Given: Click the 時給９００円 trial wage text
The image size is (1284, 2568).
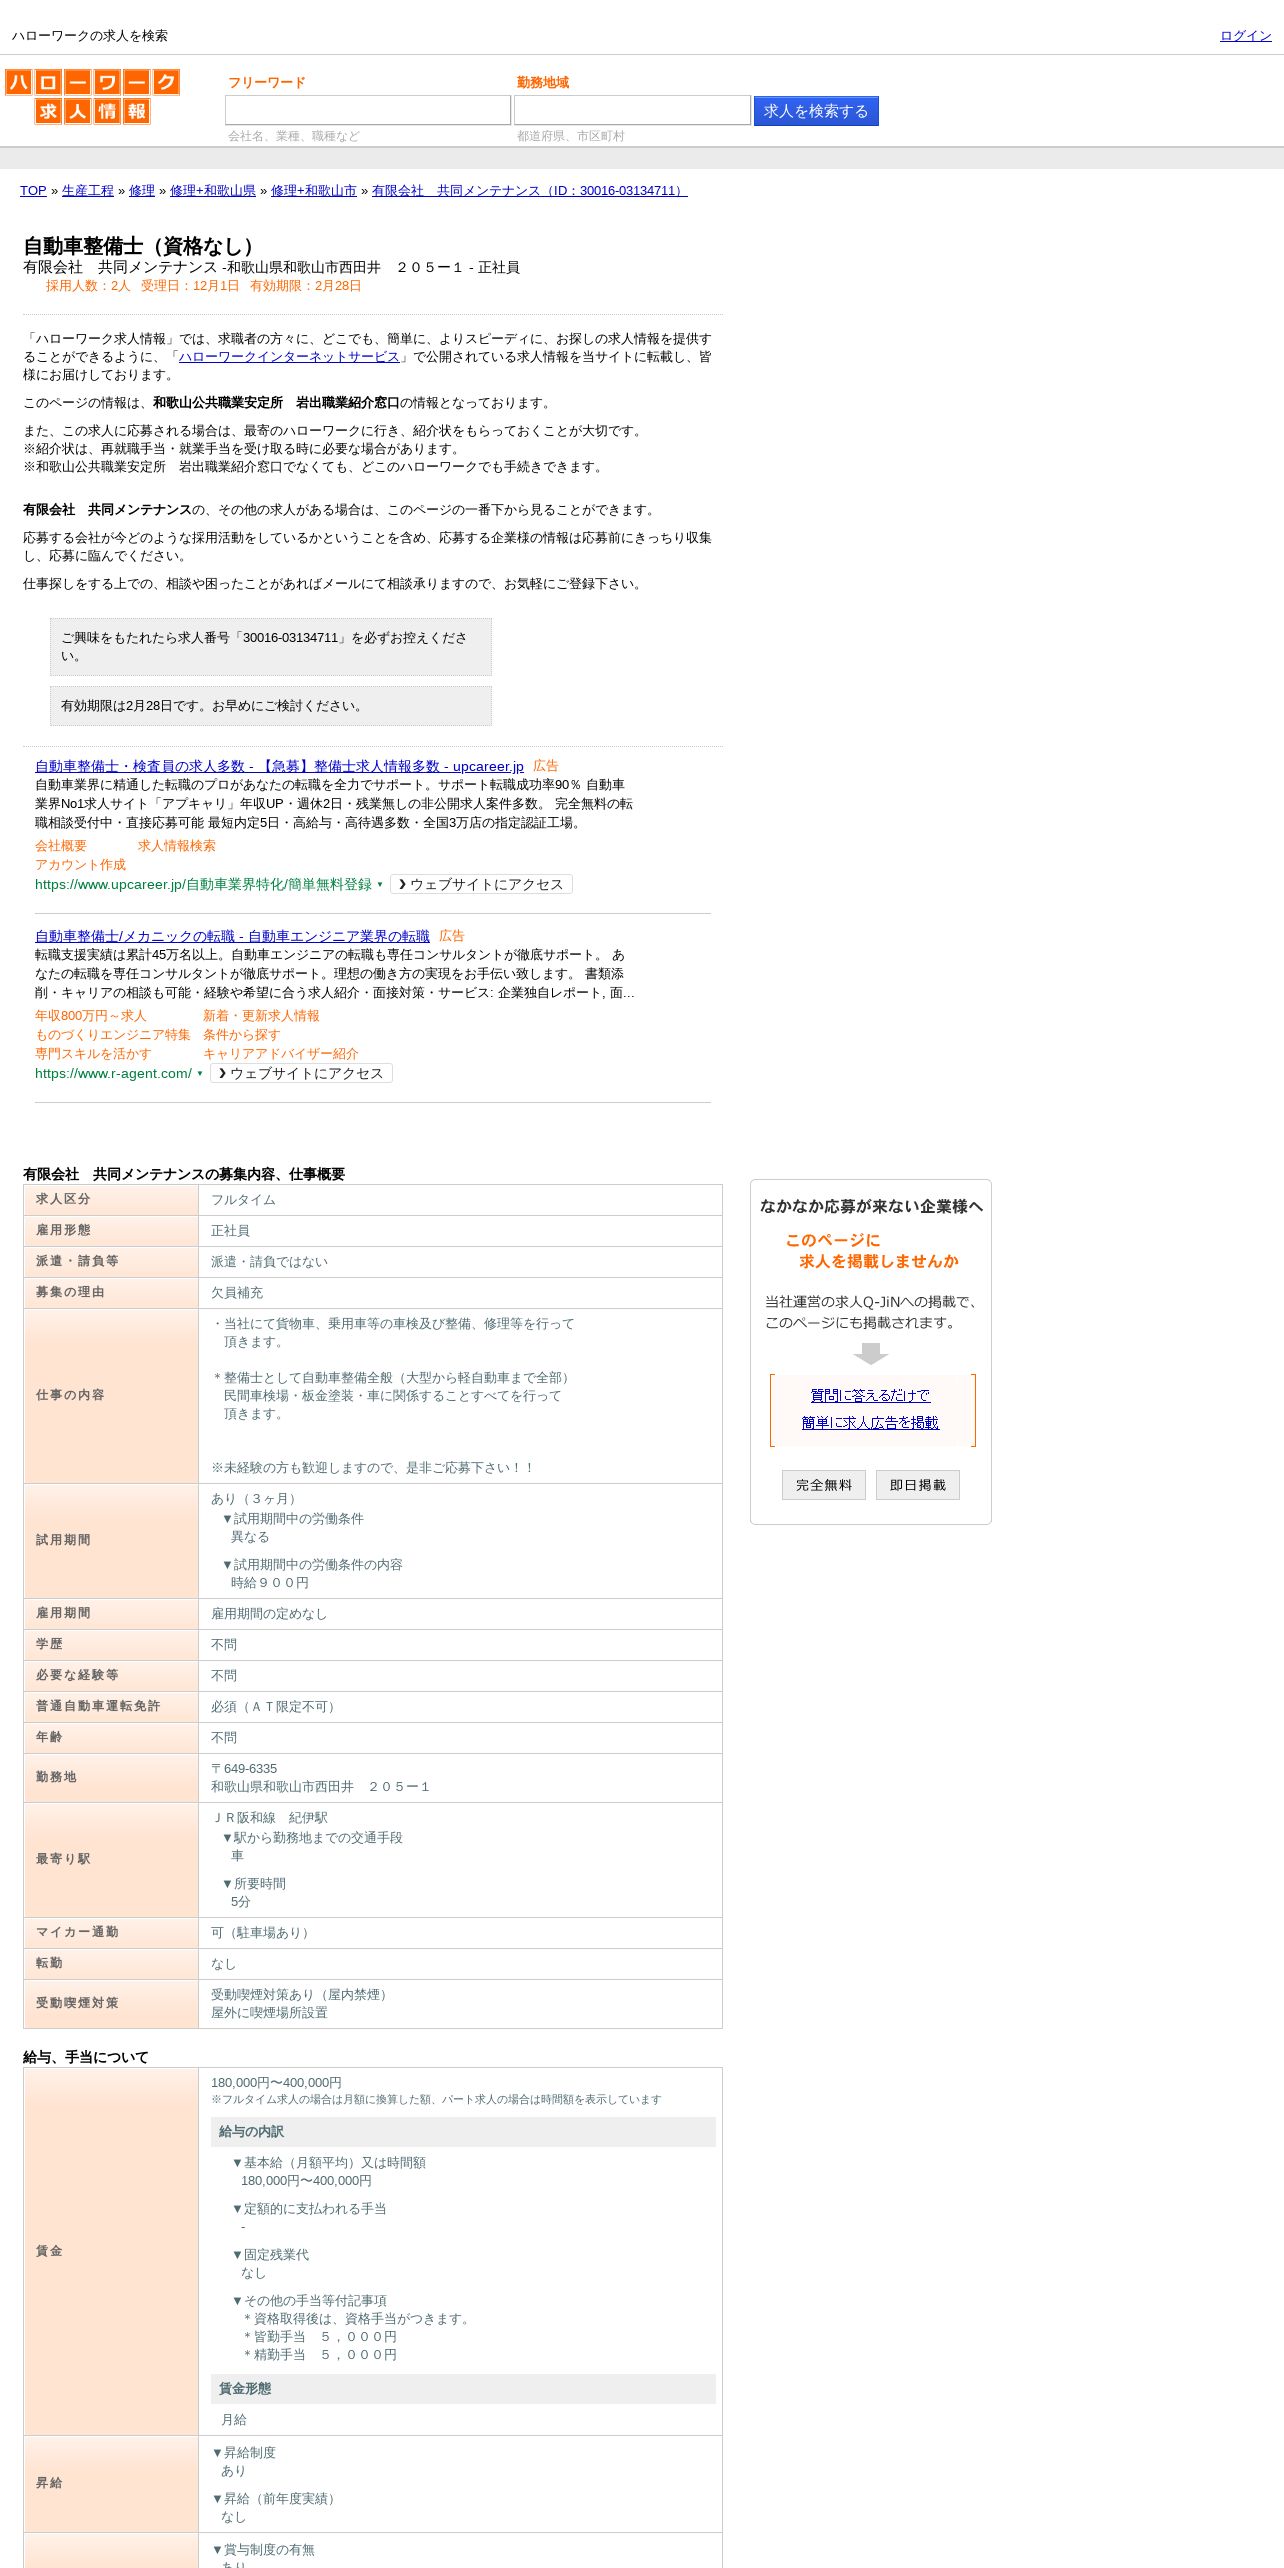Looking at the screenshot, I should (x=270, y=1583).
